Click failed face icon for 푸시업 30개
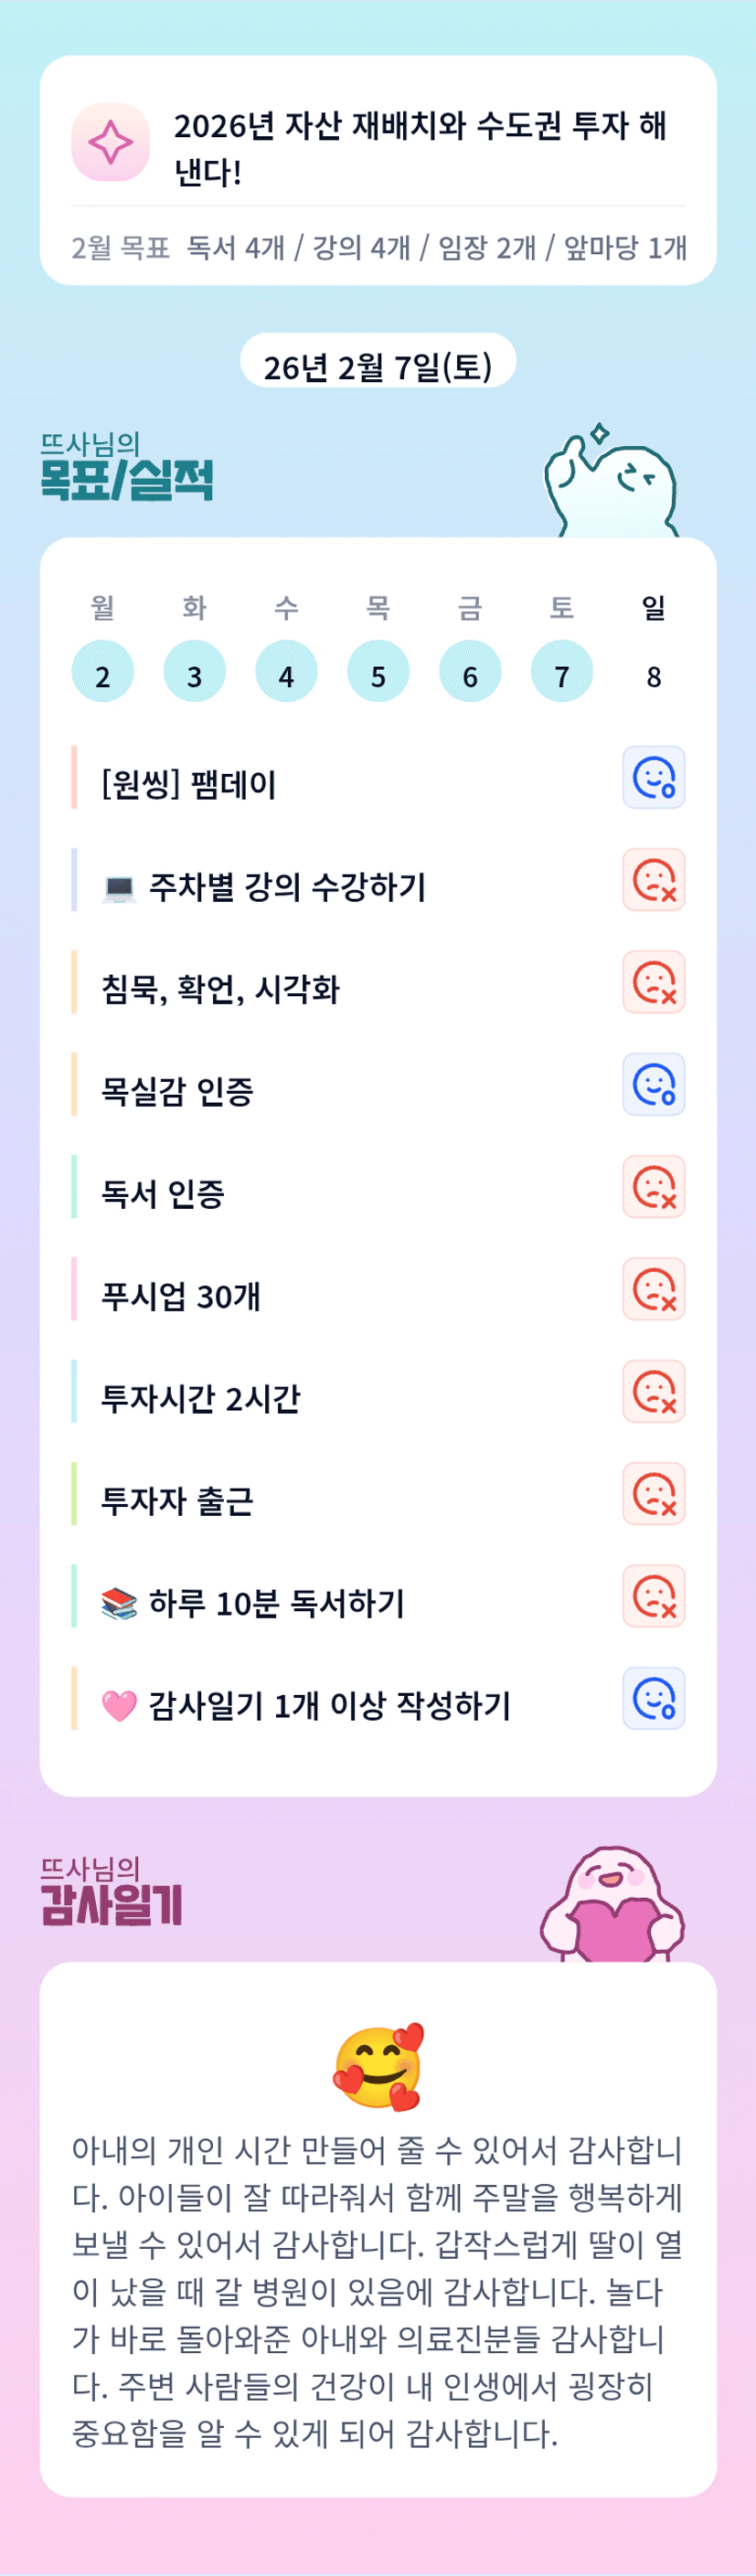This screenshot has width=756, height=2576. tap(653, 1289)
